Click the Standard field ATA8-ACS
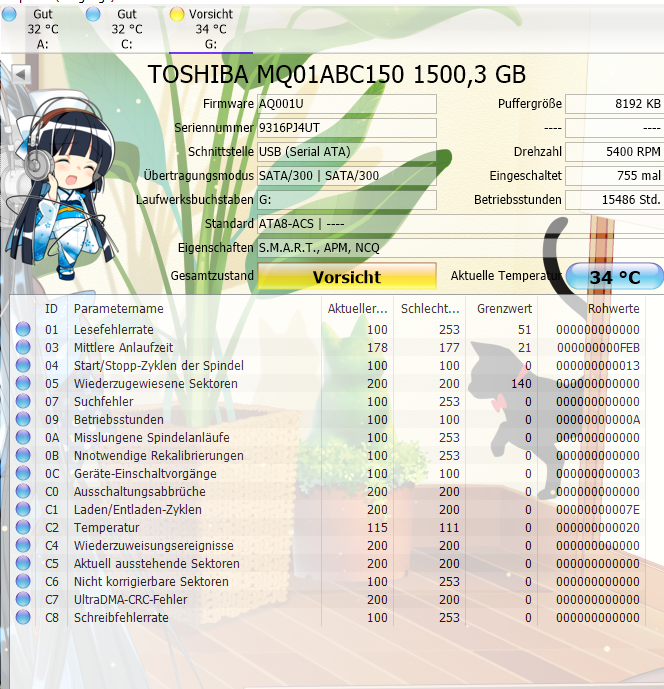Screen dimensions: 664x689 [461, 224]
